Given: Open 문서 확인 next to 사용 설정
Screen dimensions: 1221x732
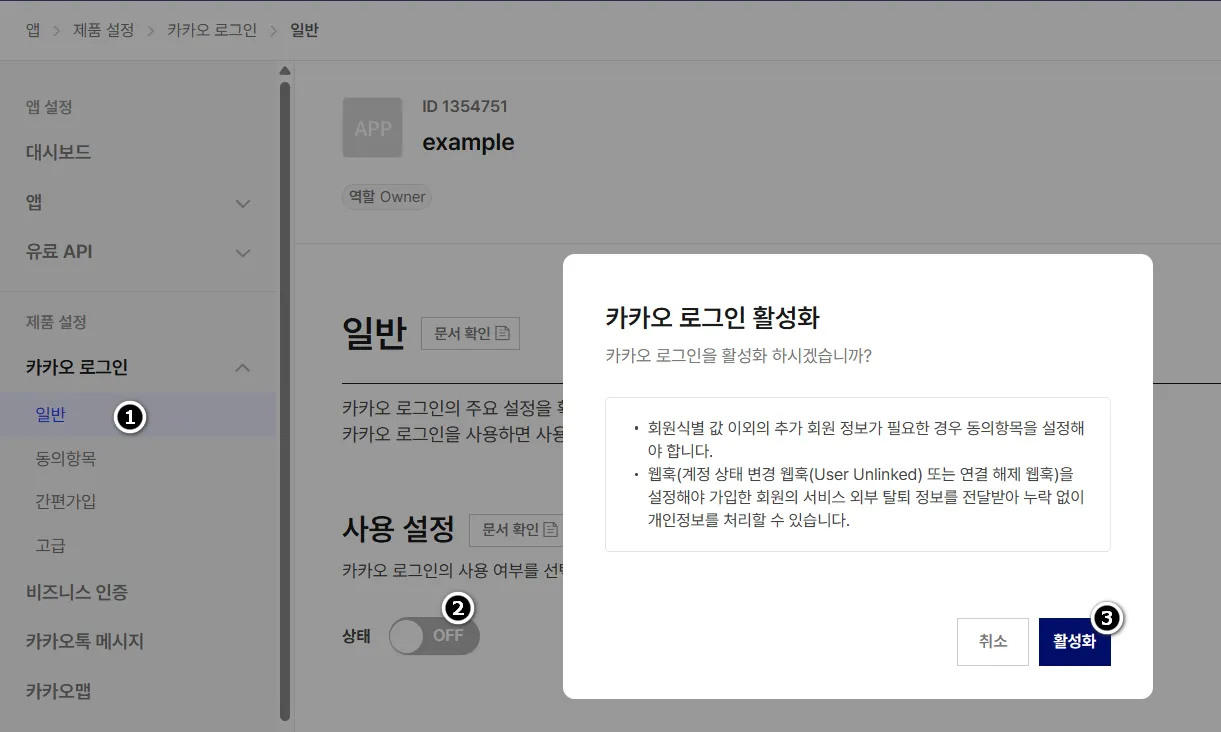Looking at the screenshot, I should tap(516, 530).
